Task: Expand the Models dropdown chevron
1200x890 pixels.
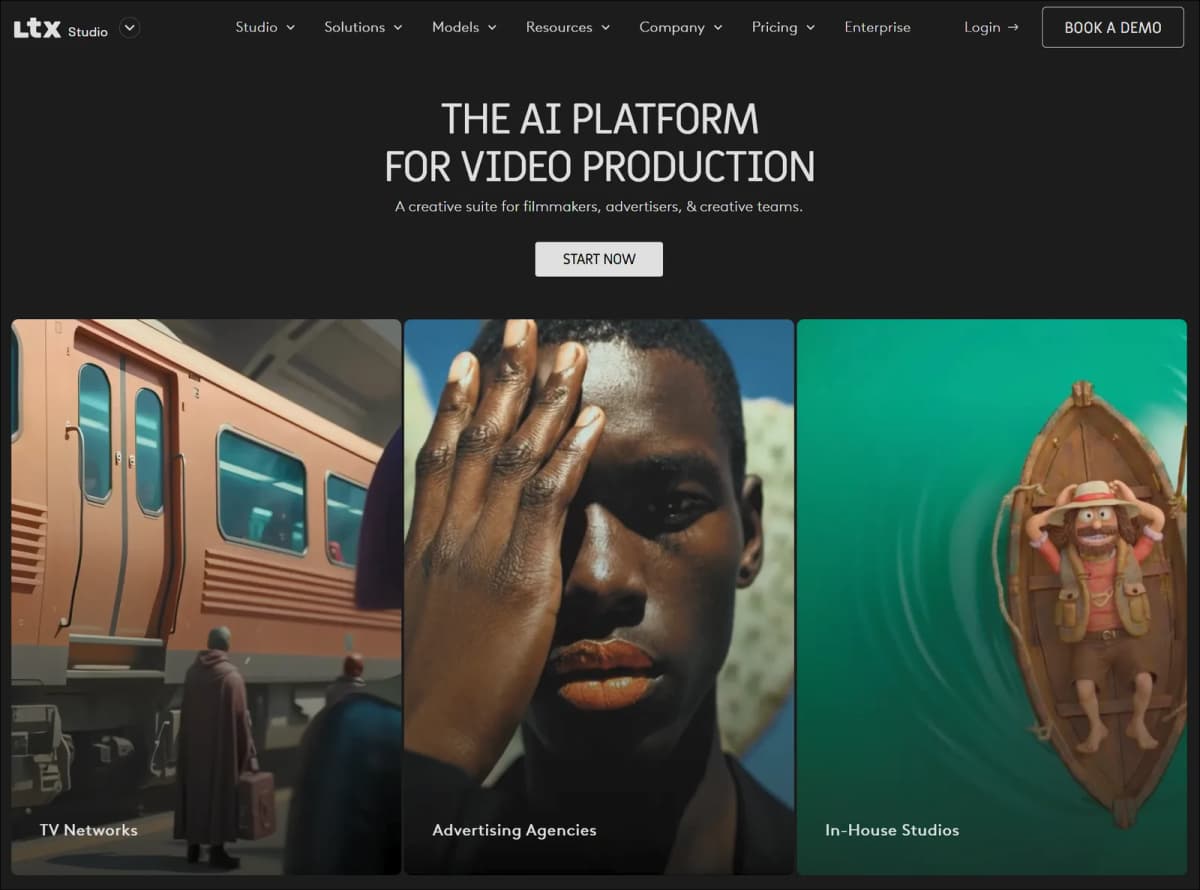Action: coord(492,28)
